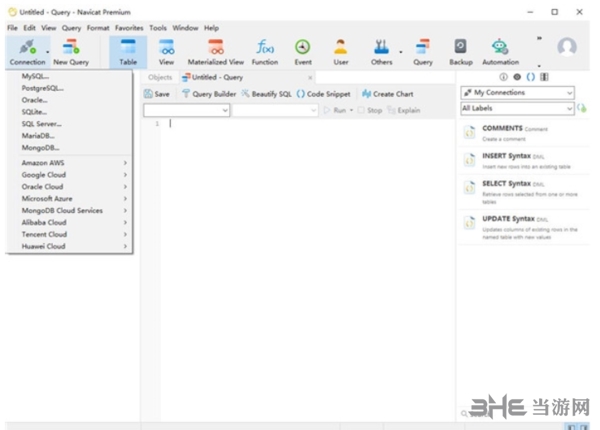This screenshot has width=600, height=430.
Task: Open the User icon
Action: coord(341,52)
